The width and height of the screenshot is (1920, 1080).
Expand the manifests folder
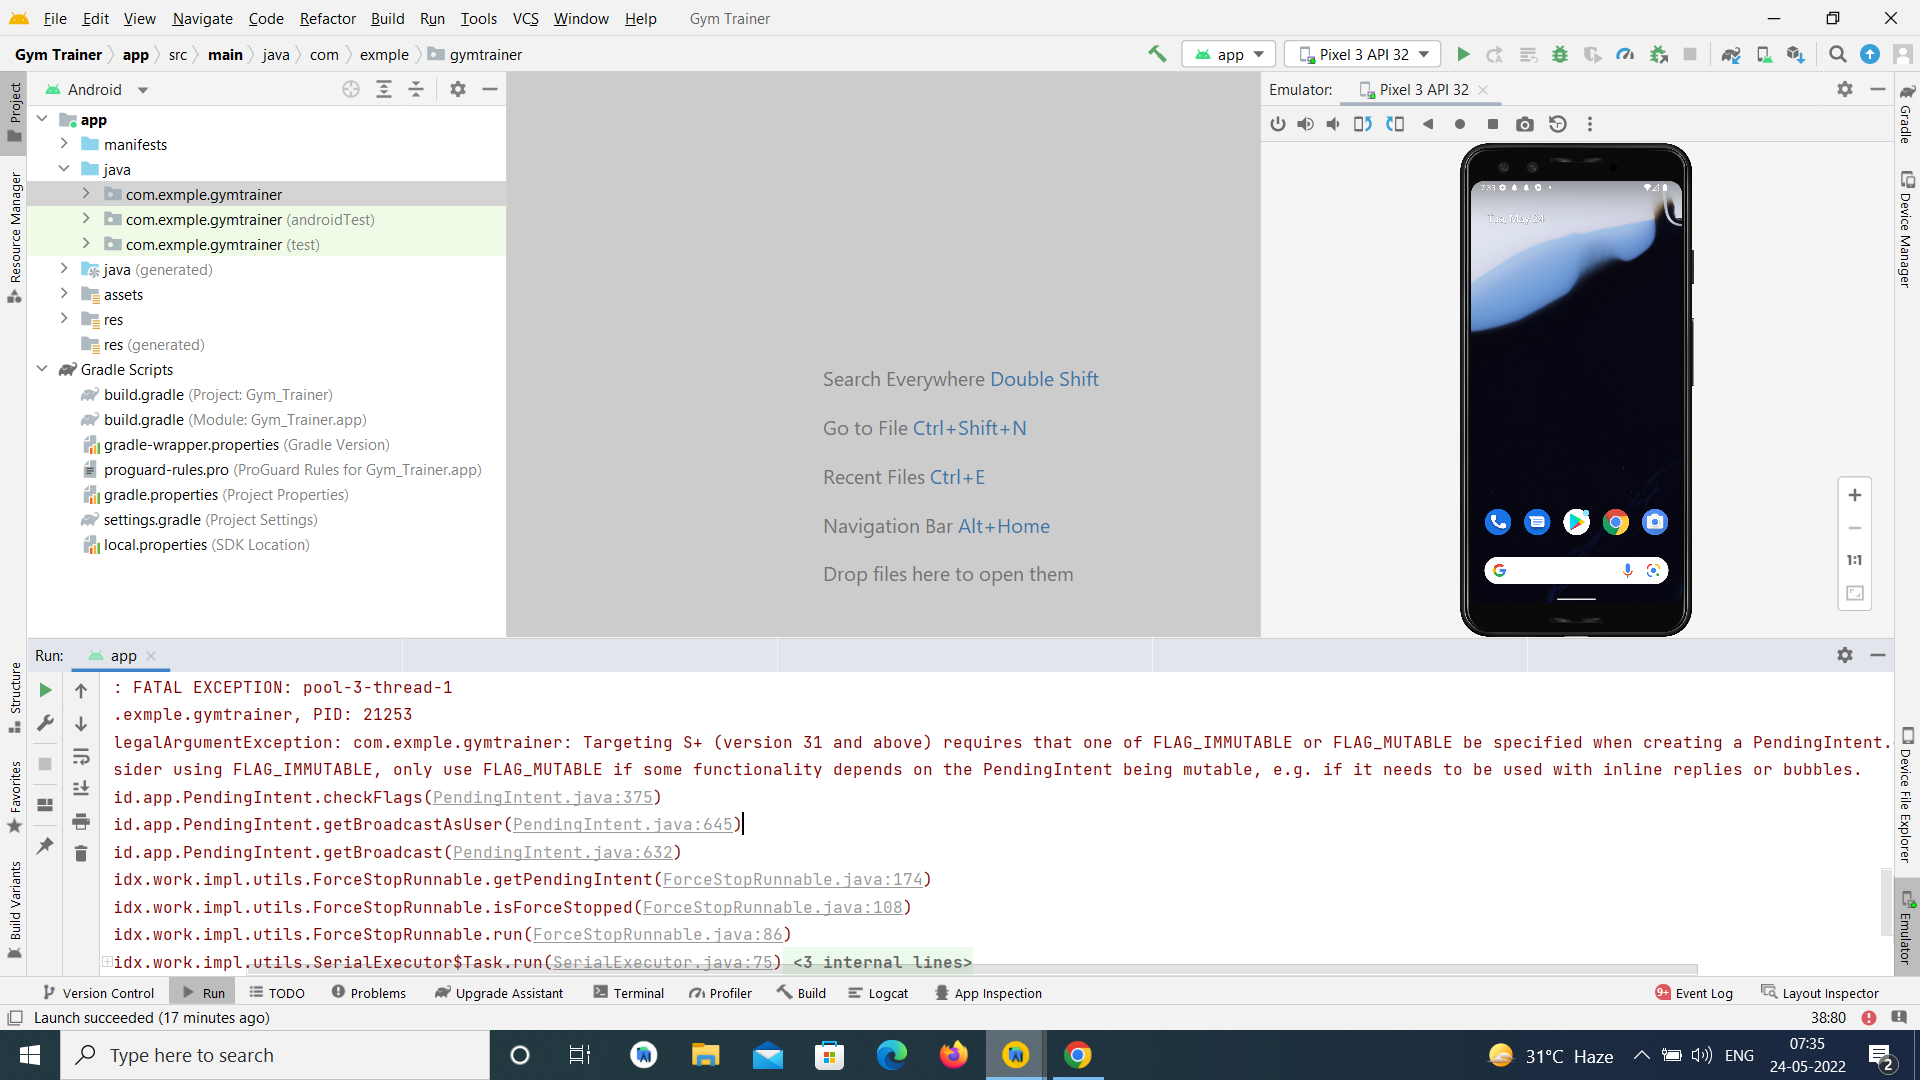[x=64, y=144]
